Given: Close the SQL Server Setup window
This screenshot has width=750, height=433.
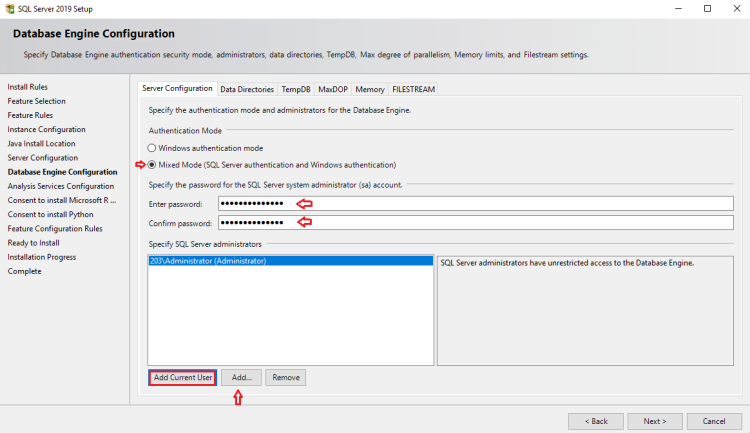Looking at the screenshot, I should click(737, 9).
